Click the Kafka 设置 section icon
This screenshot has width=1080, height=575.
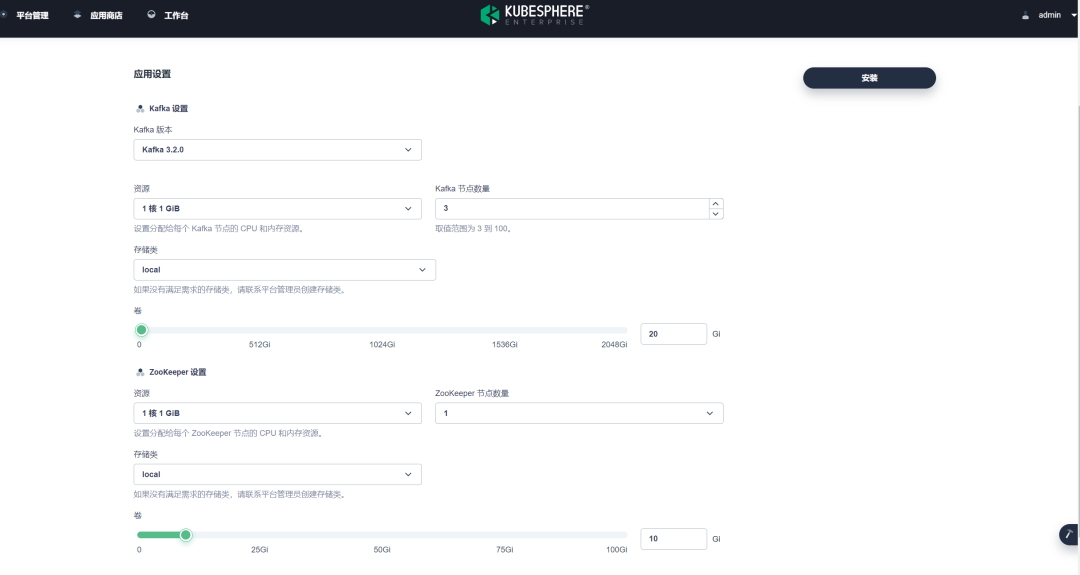[x=140, y=109]
